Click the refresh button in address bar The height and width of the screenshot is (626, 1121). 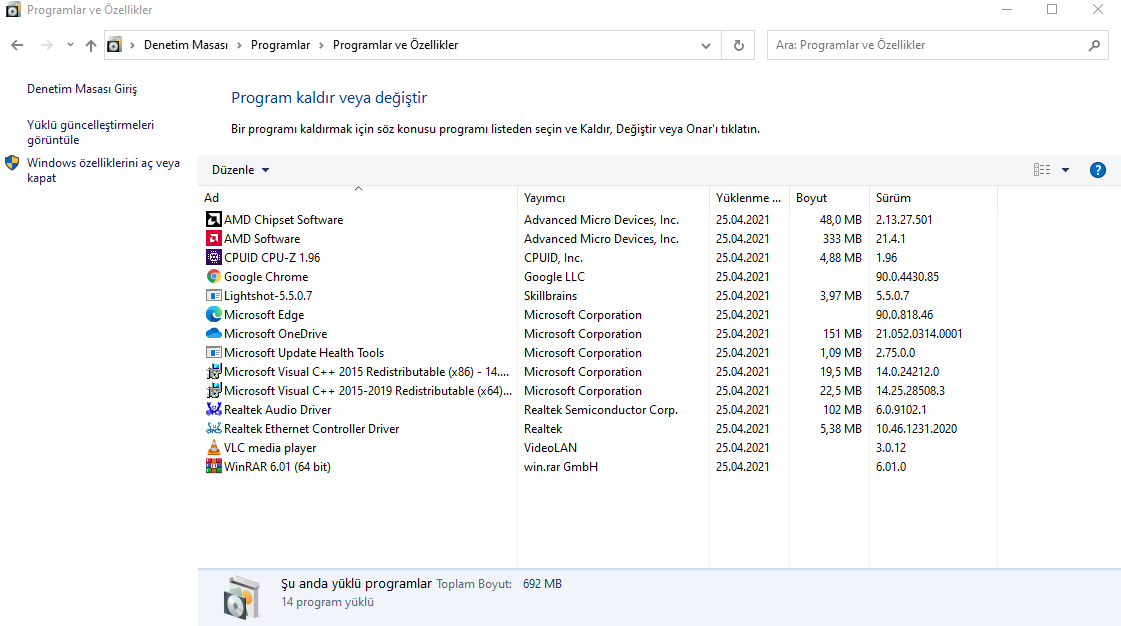coord(738,45)
